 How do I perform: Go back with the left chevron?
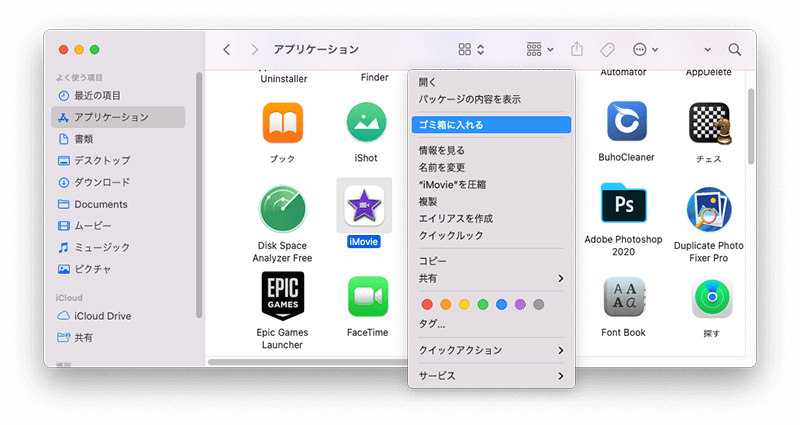click(x=227, y=49)
